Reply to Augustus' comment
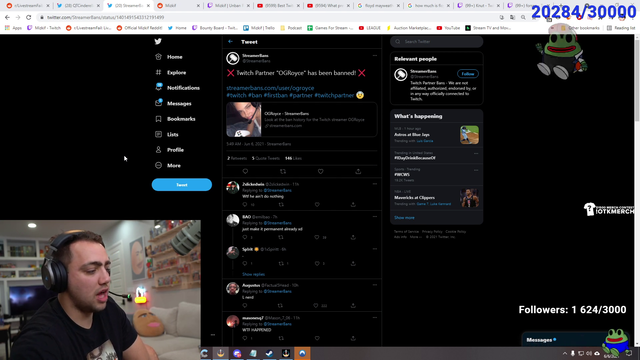Screen dimensions: 640x360 245,305
